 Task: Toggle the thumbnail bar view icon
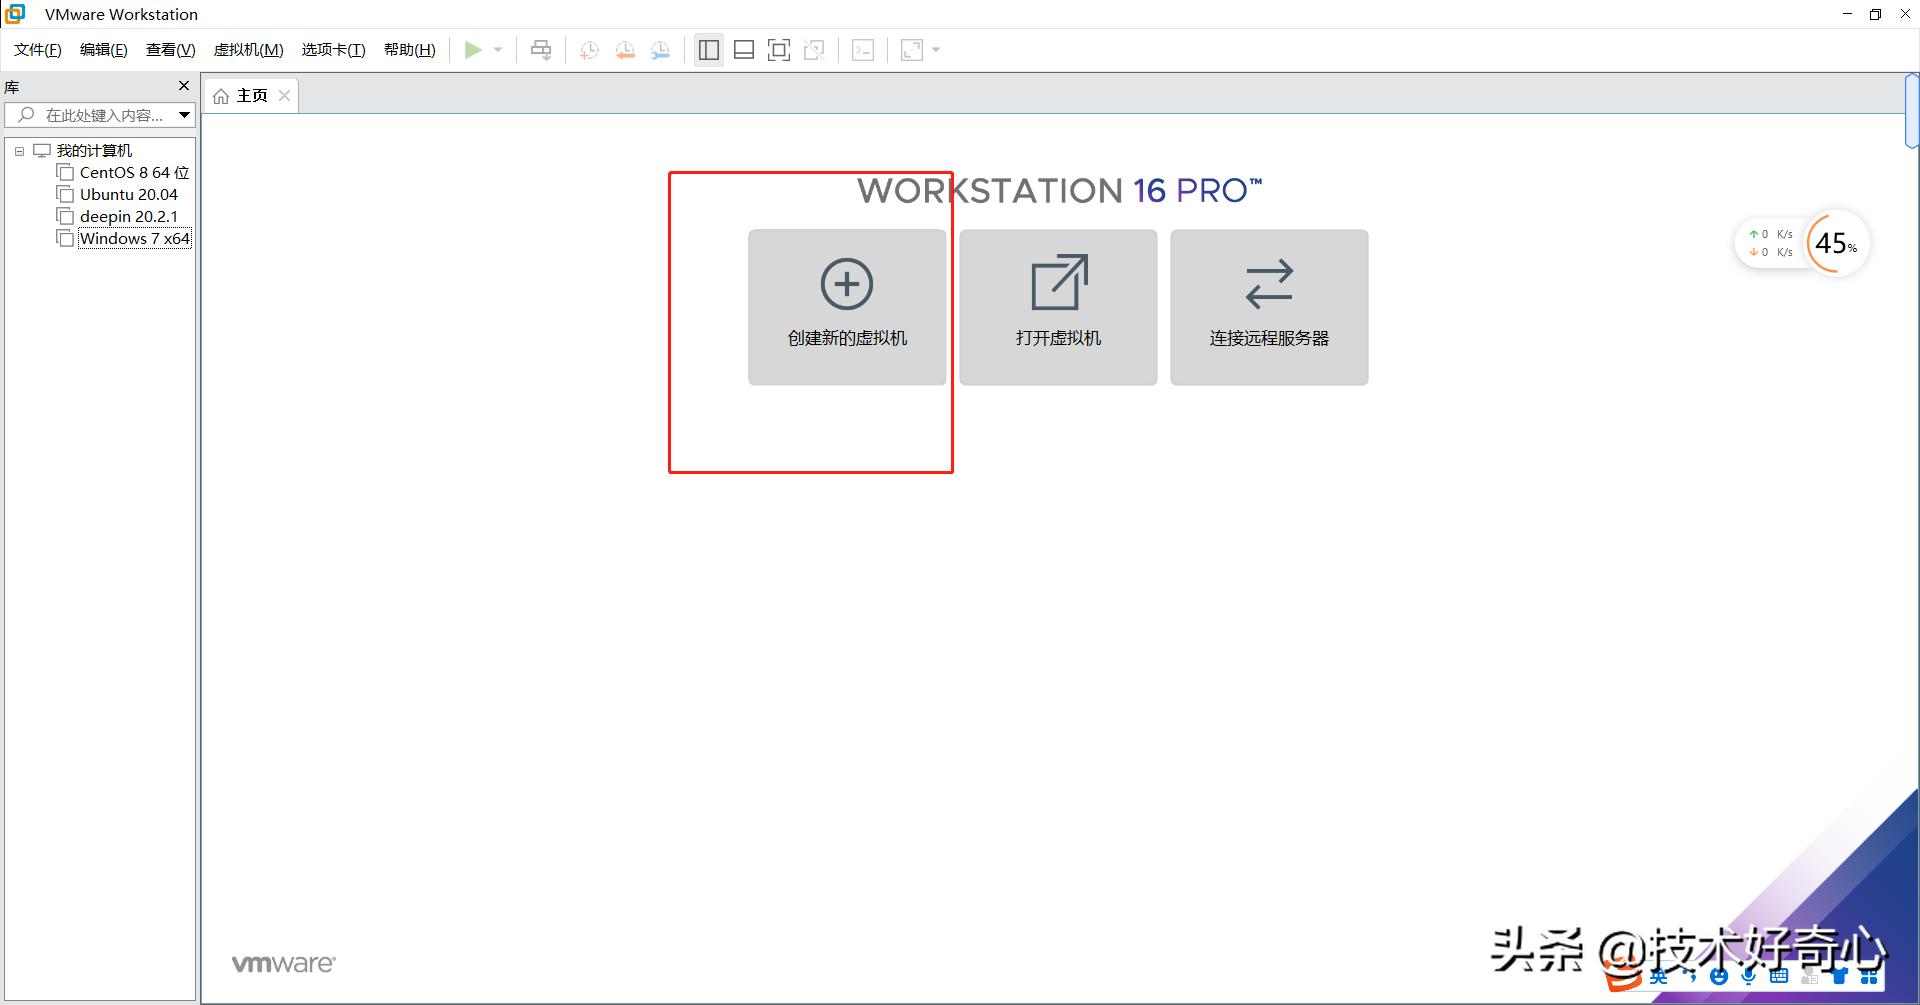point(744,50)
